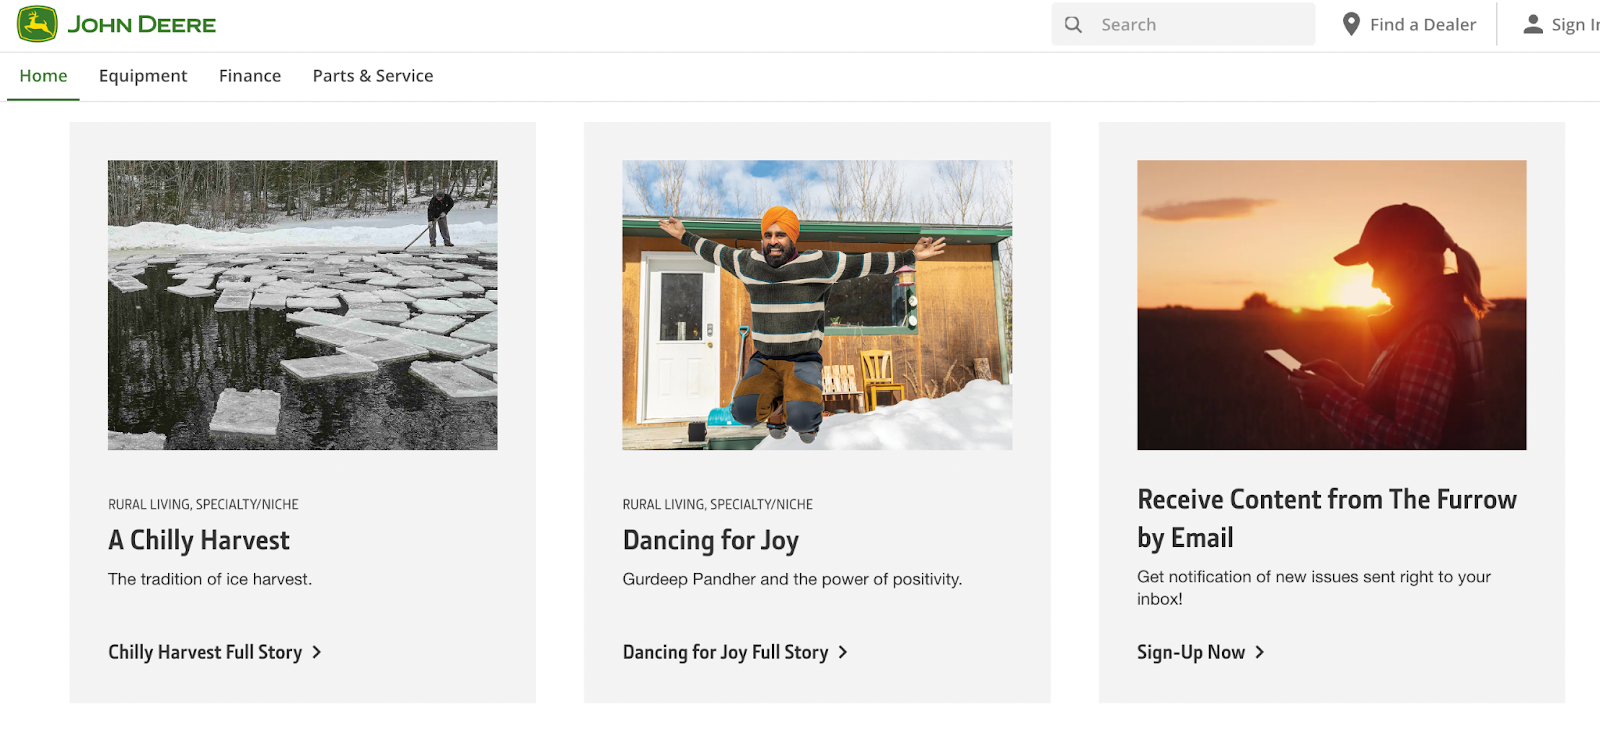The image size is (1600, 748).
Task: Click the sunset woman with phone photo
Action: coord(1331,305)
